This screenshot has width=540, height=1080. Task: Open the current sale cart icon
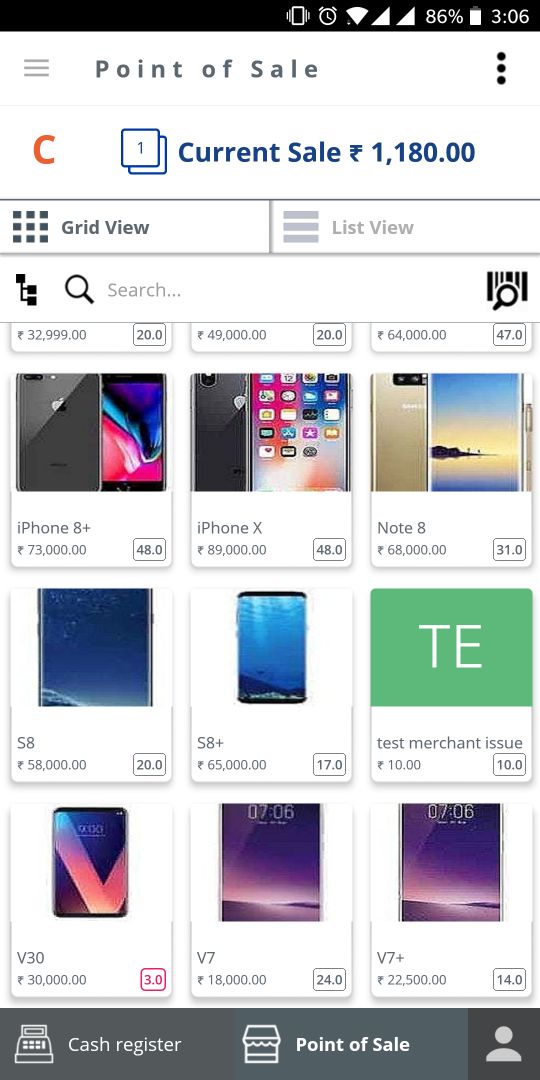coord(144,152)
